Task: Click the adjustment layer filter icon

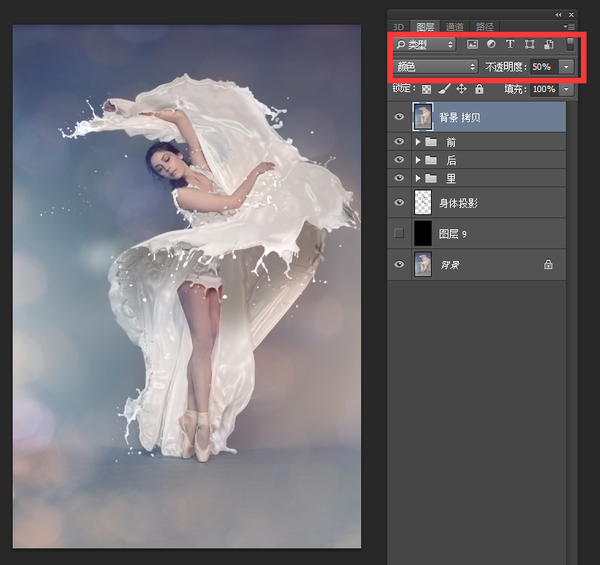Action: [491, 45]
